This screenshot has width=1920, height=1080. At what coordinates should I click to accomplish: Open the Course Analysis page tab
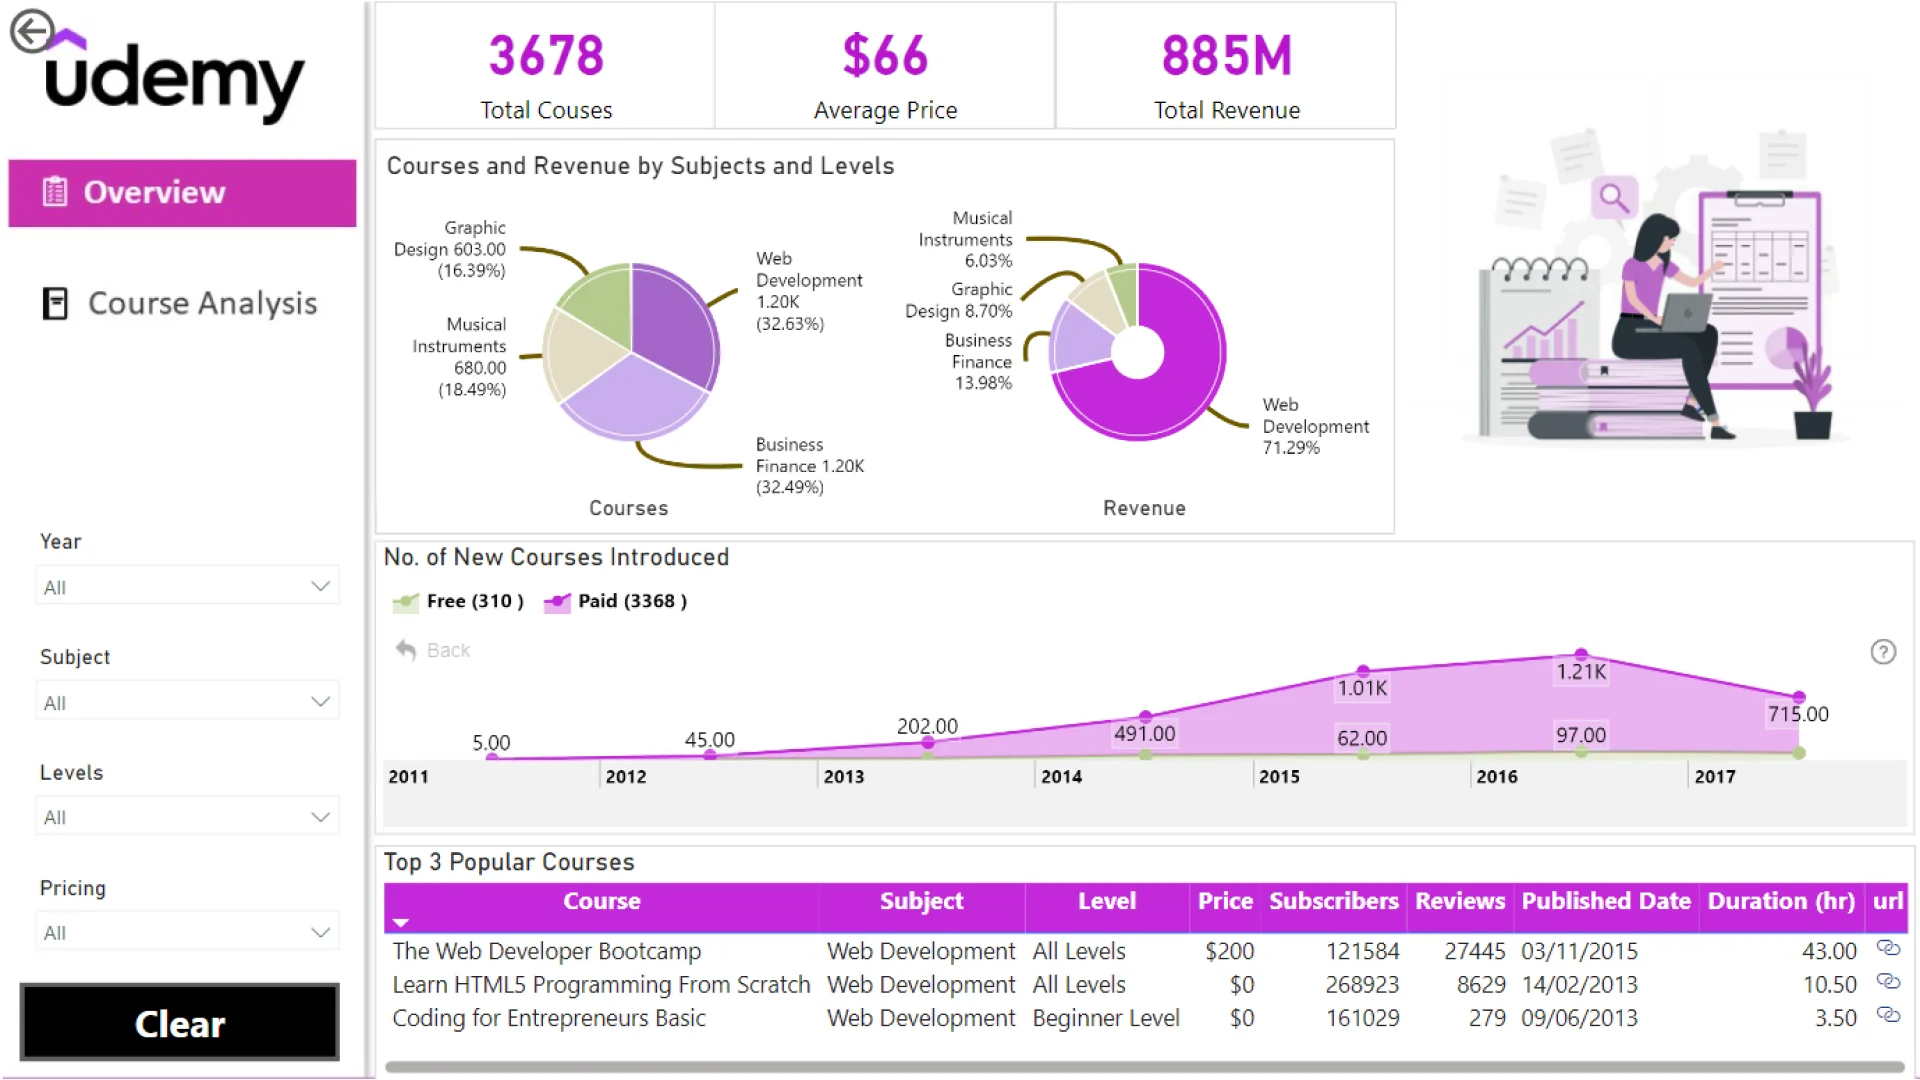[x=181, y=303]
